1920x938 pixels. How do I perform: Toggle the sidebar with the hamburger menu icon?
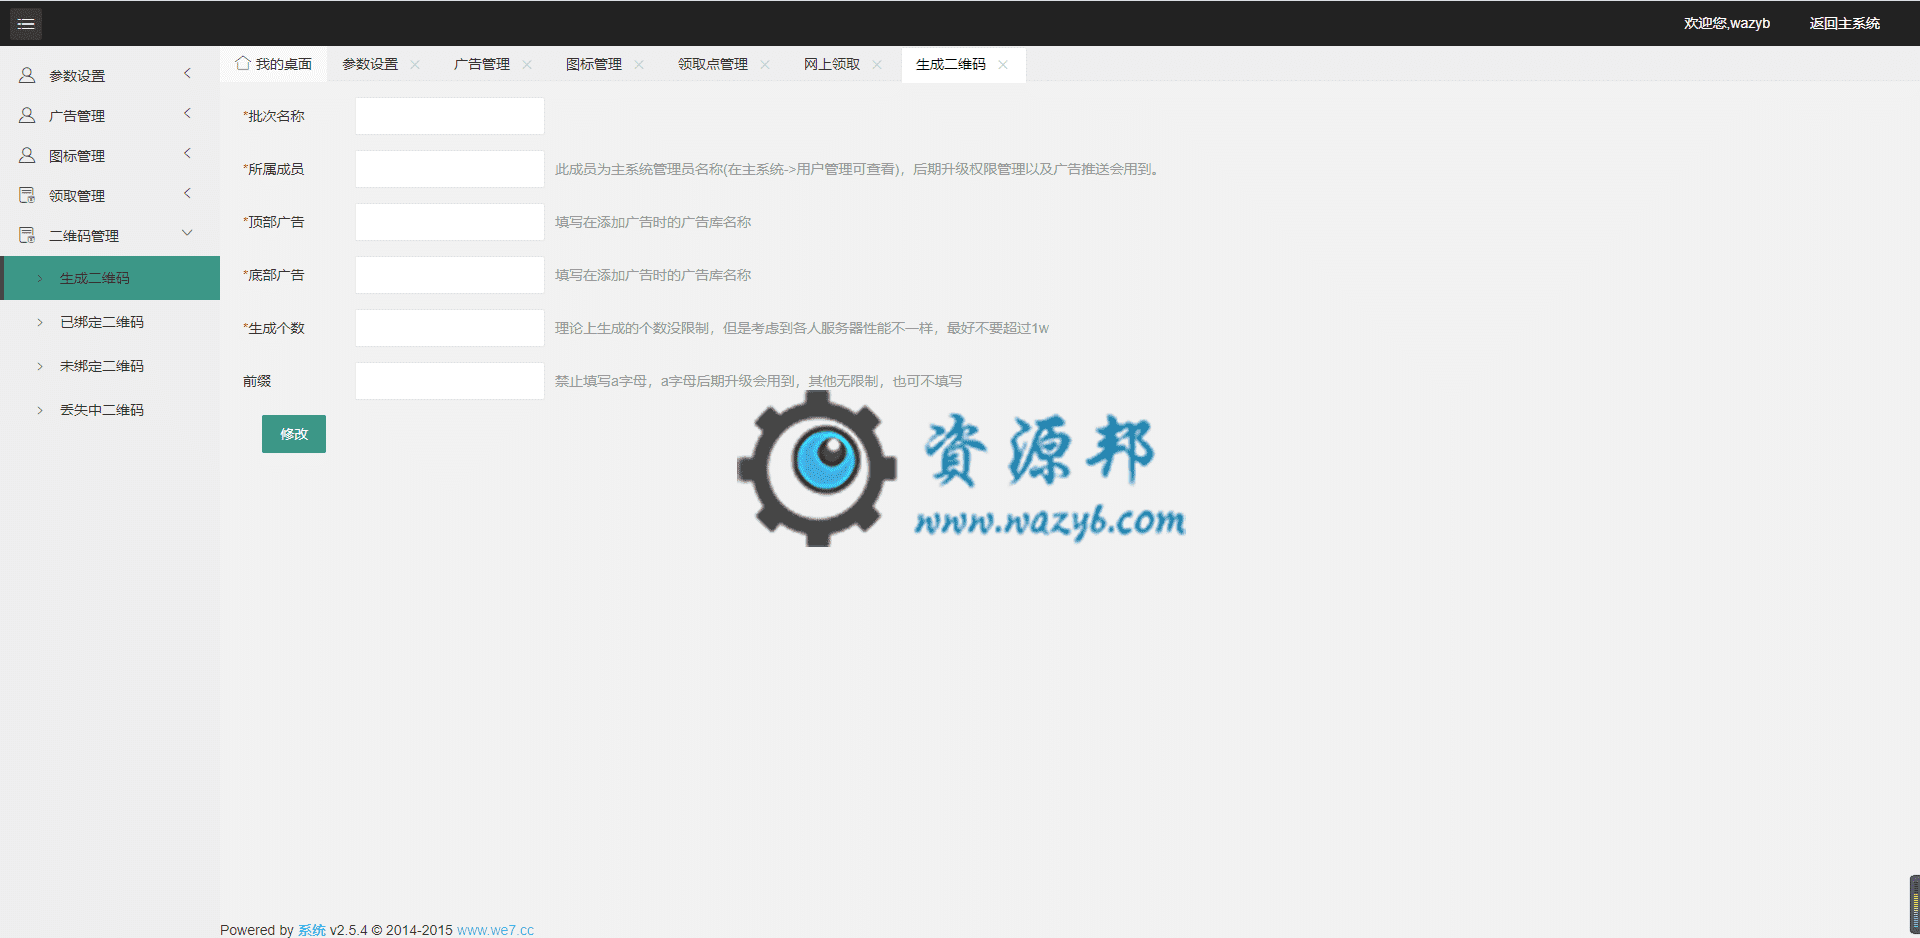26,23
